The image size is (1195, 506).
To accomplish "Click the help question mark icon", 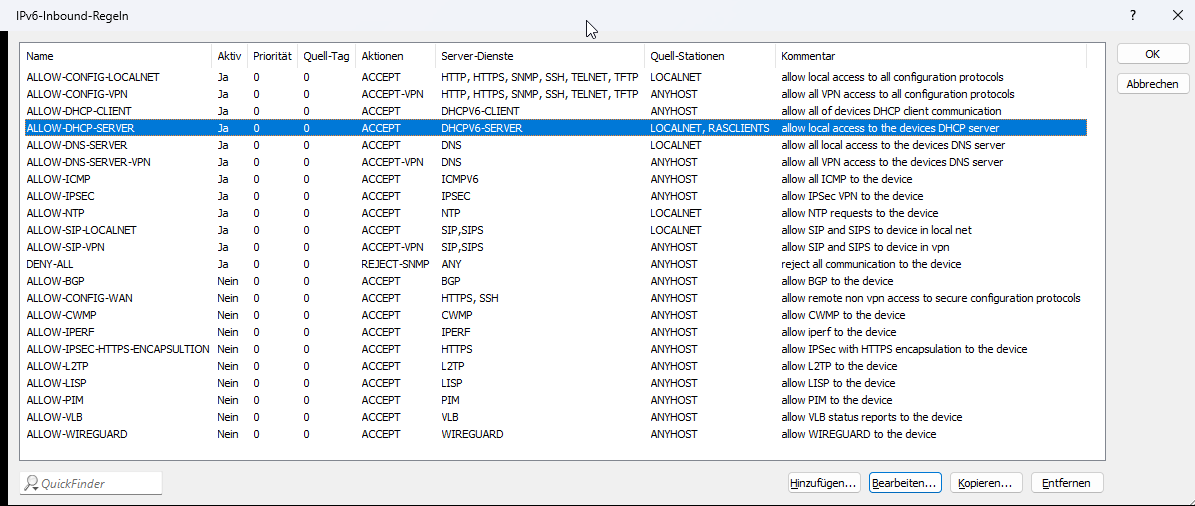I will [x=1133, y=16].
